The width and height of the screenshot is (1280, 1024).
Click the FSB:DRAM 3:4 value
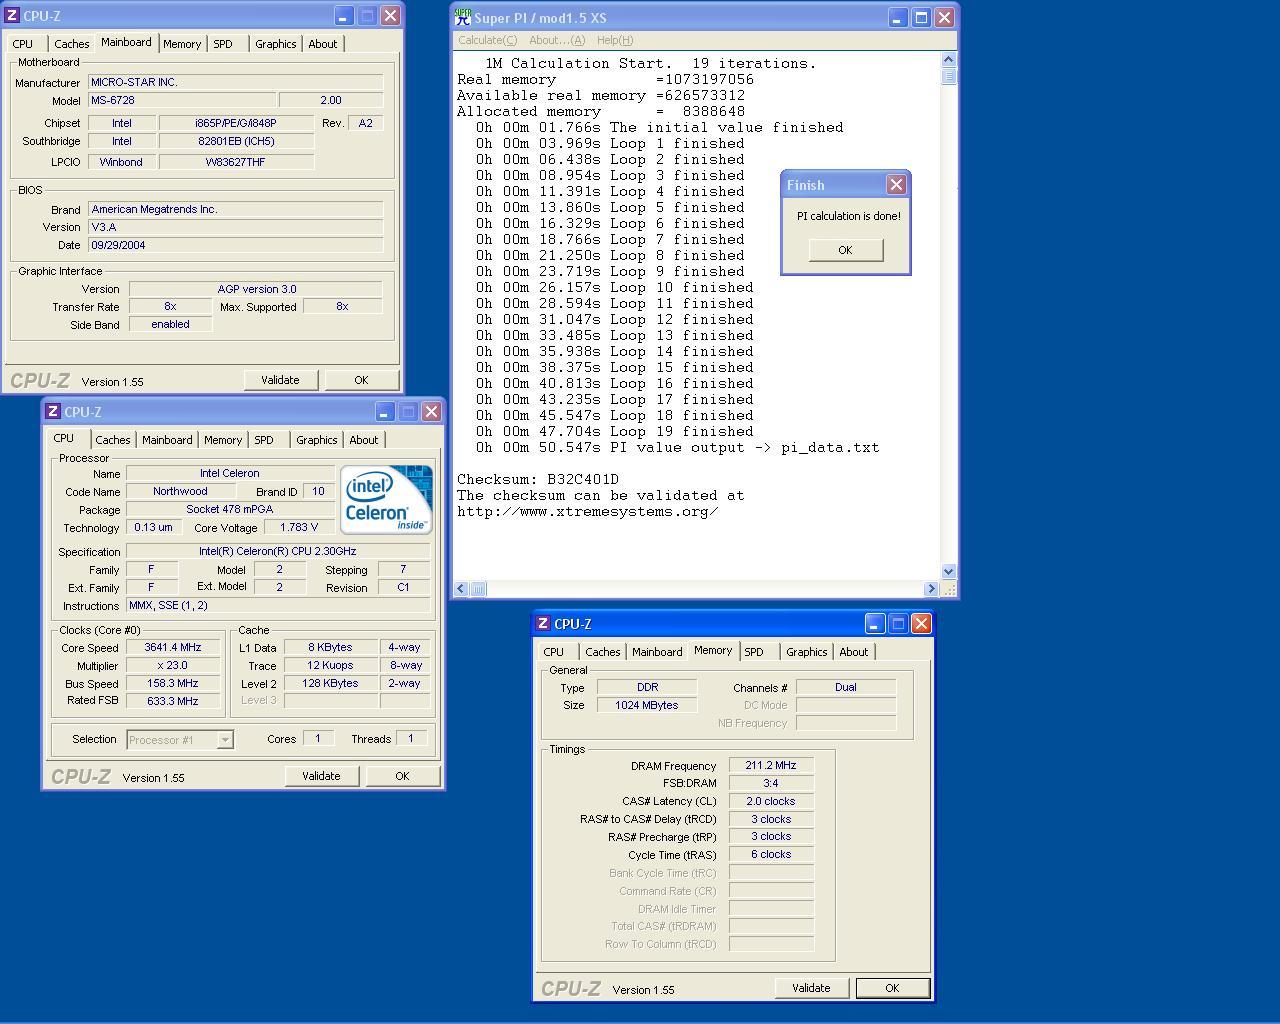click(x=771, y=783)
